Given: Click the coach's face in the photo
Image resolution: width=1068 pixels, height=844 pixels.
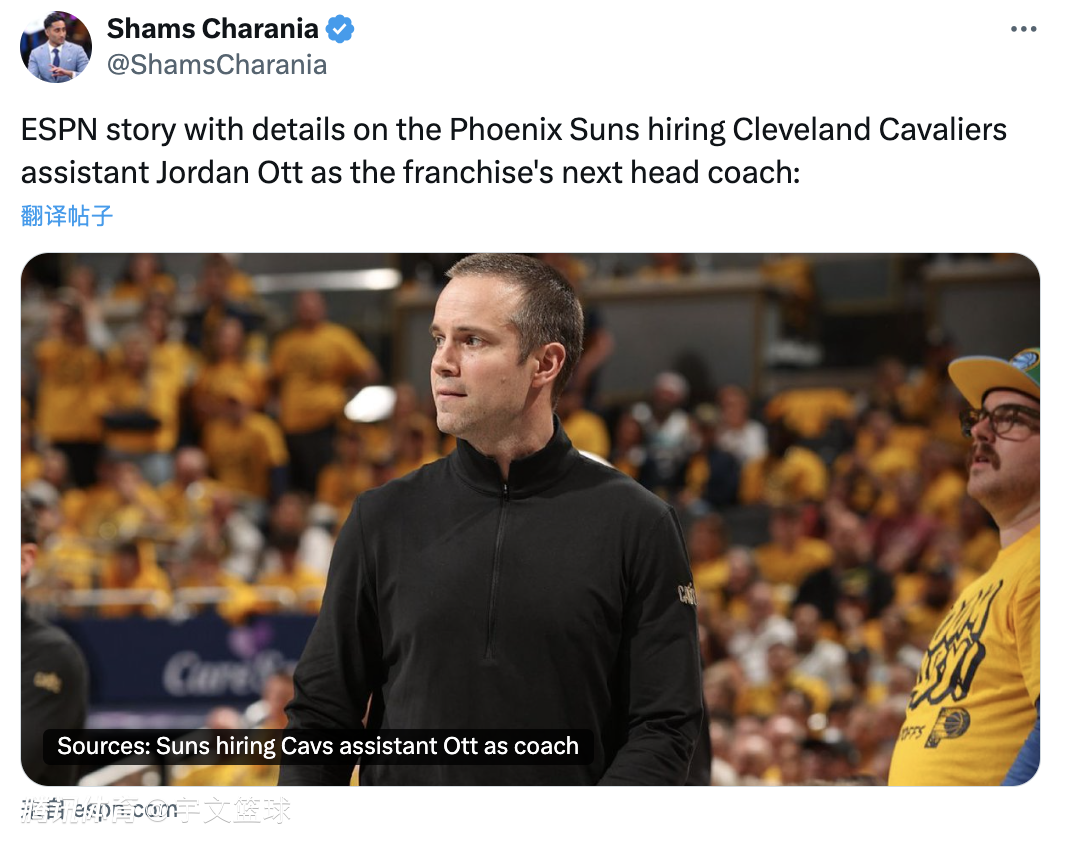Looking at the screenshot, I should coord(480,360).
